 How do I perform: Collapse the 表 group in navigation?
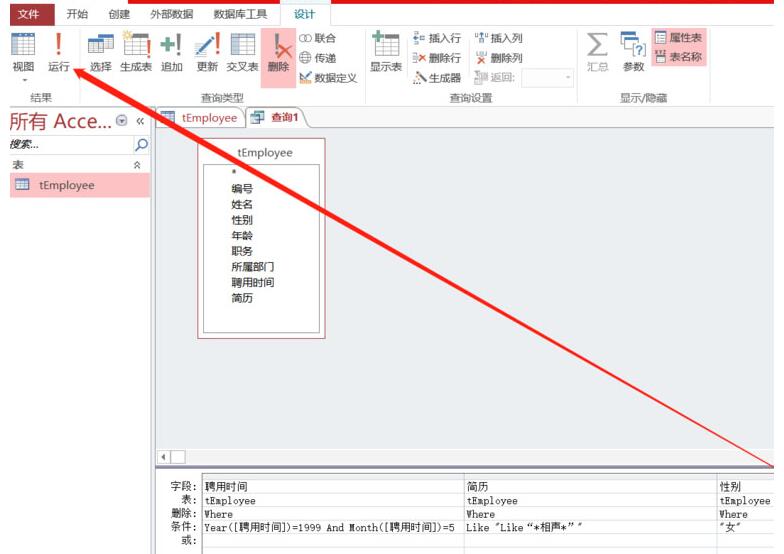pyautogui.click(x=137, y=164)
